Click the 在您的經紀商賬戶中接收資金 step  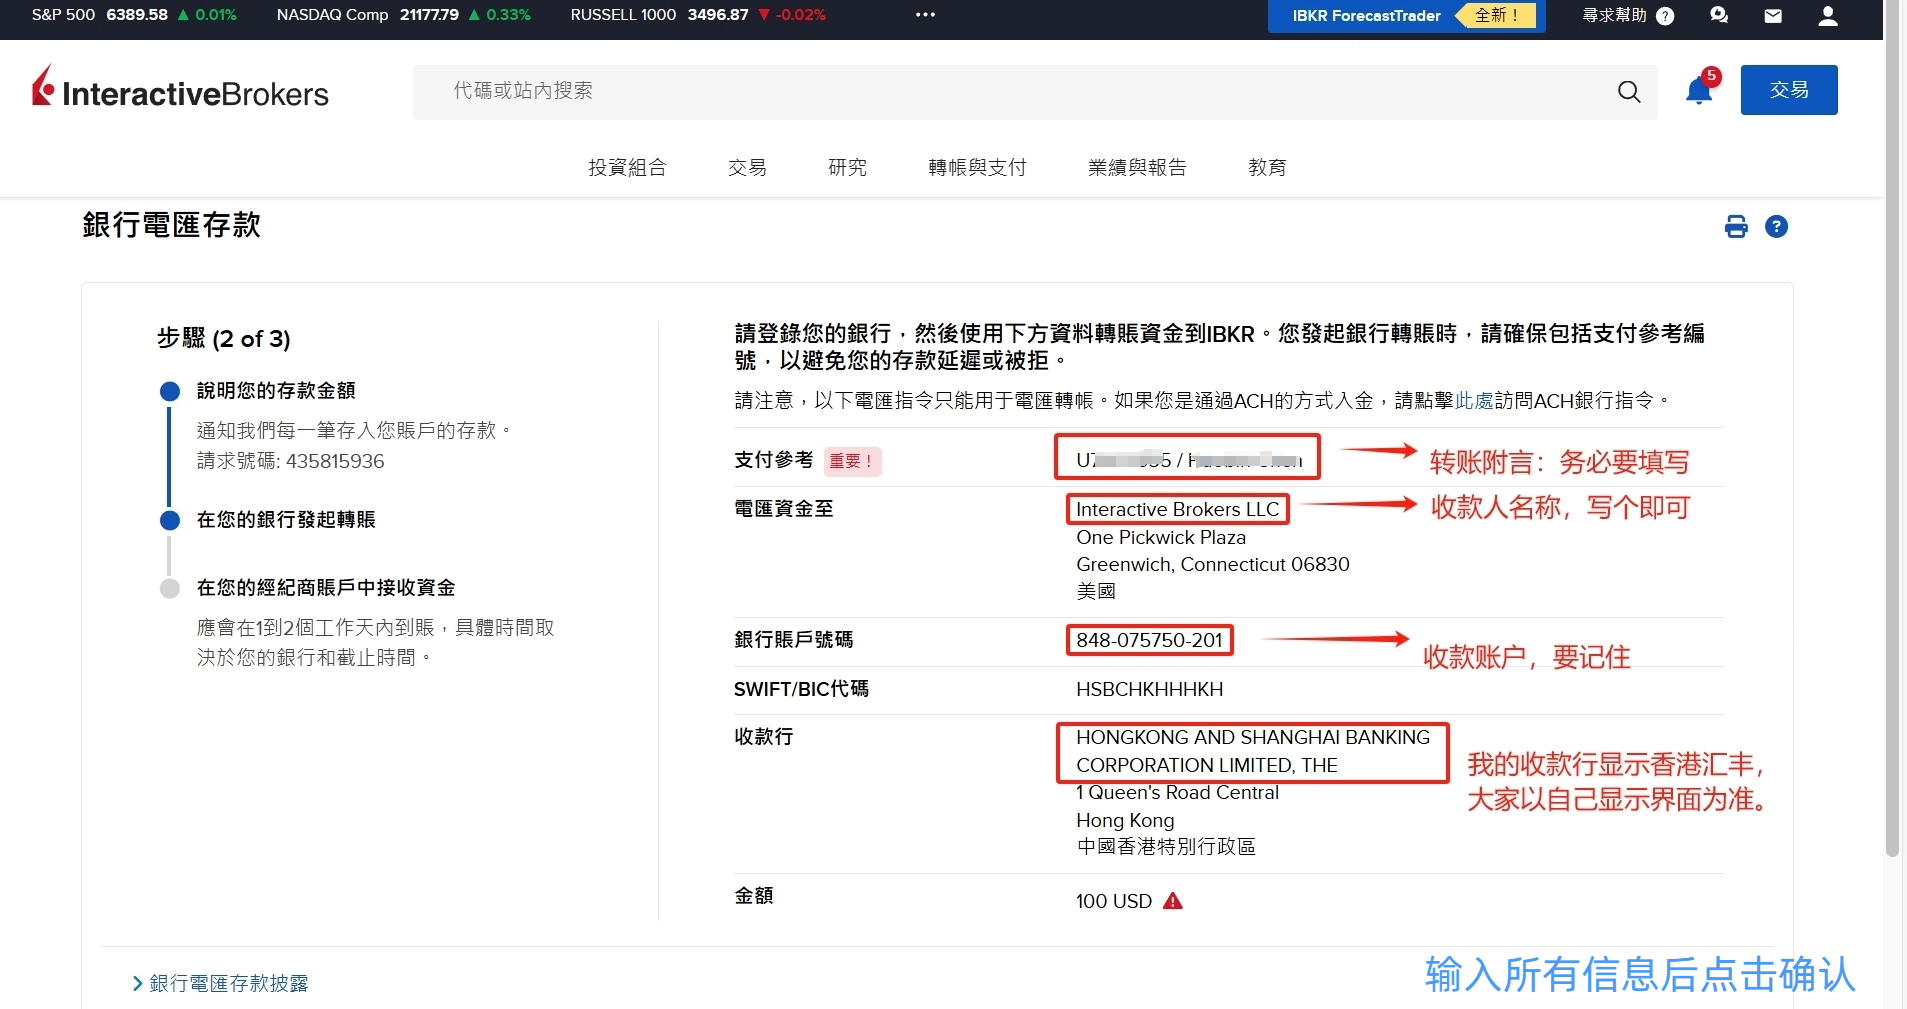click(x=326, y=587)
